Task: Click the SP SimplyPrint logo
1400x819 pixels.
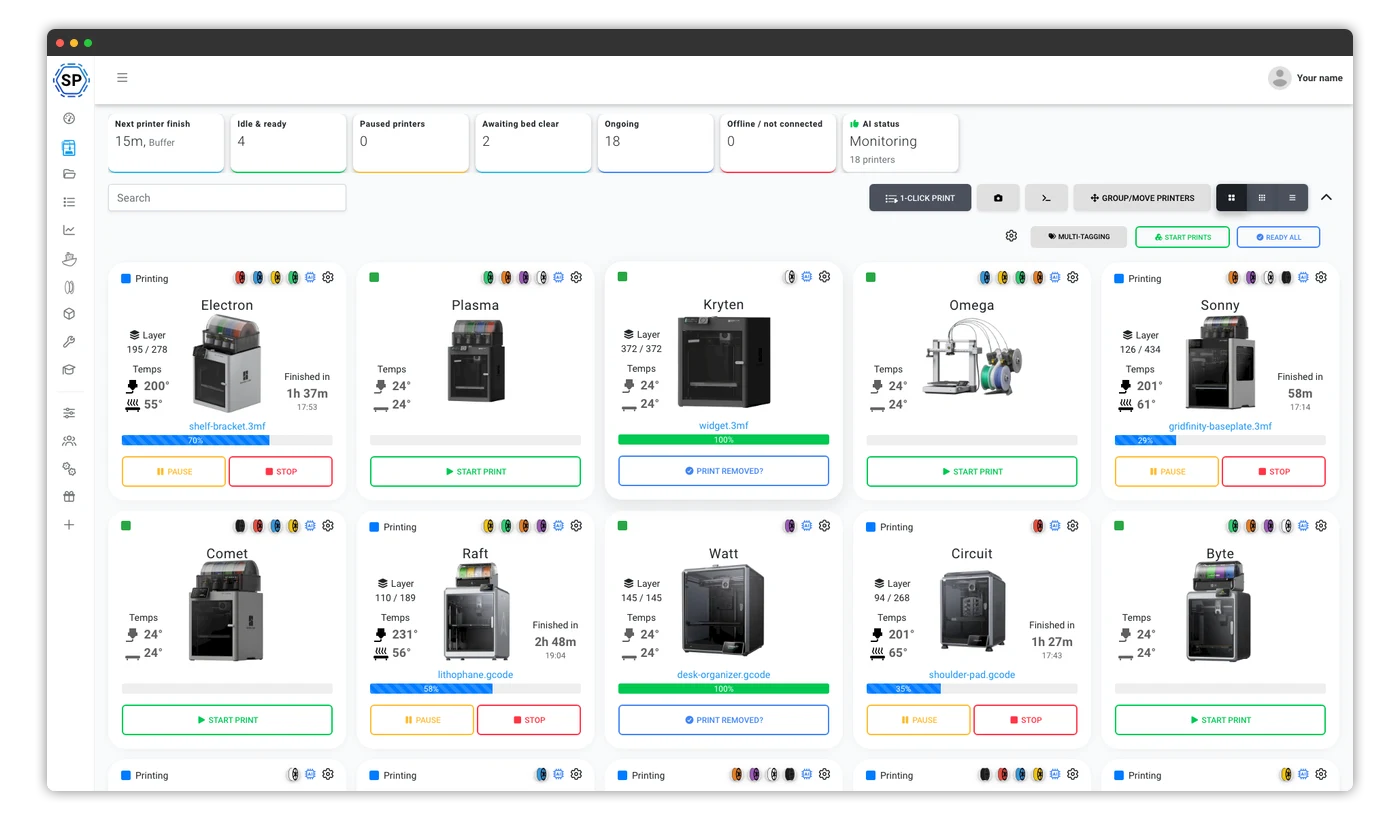Action: click(x=71, y=80)
